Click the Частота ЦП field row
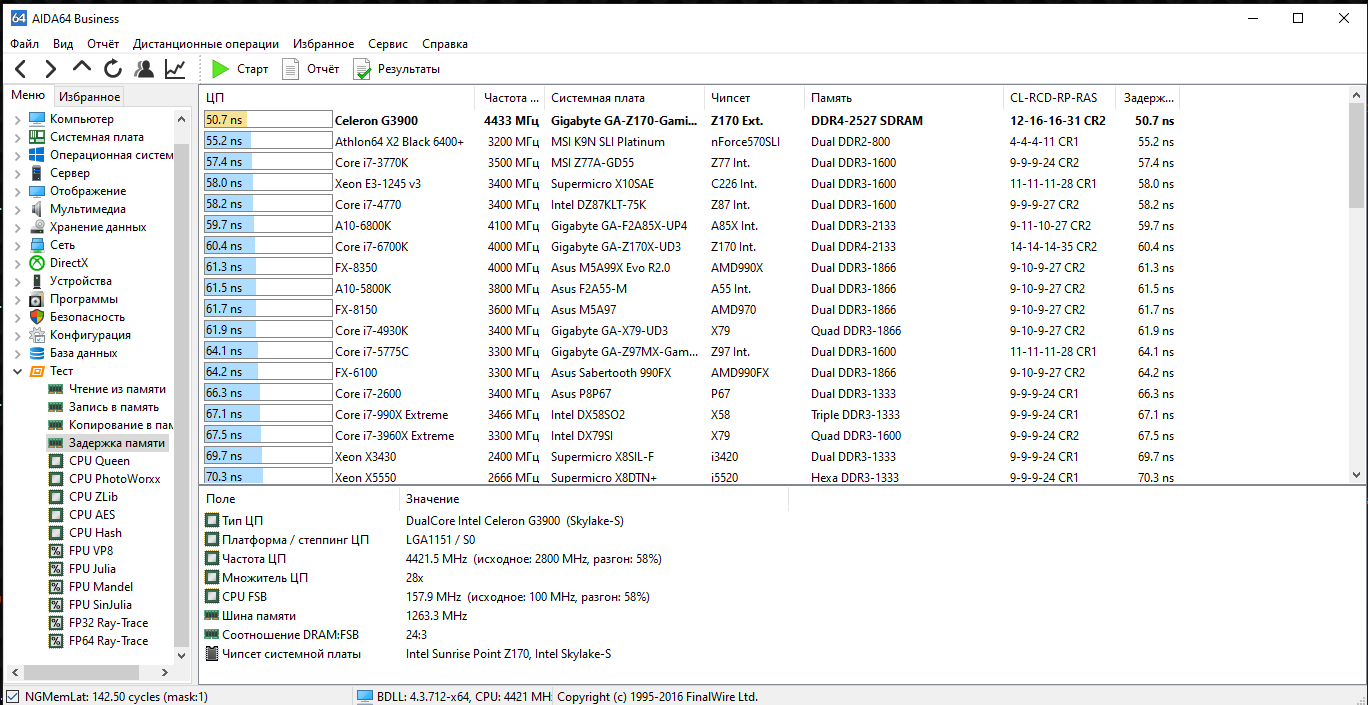Screen dimensions: 1368x705 coord(496,559)
